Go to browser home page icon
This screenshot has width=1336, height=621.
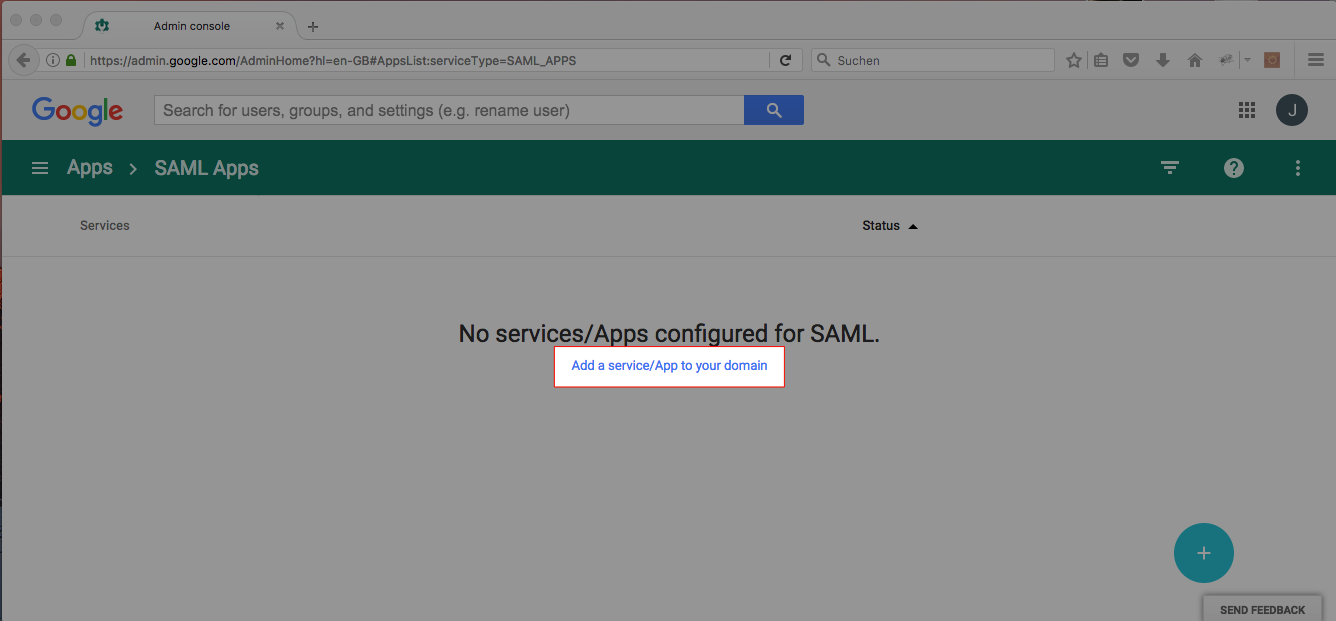[x=1194, y=60]
